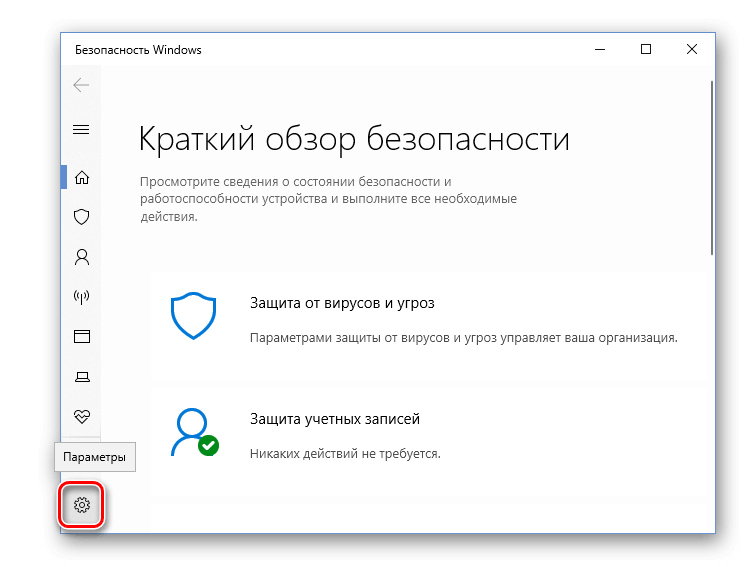The image size is (749, 567).
Task: Click "Никаких действий не требуется." status text
Action: coord(345,453)
